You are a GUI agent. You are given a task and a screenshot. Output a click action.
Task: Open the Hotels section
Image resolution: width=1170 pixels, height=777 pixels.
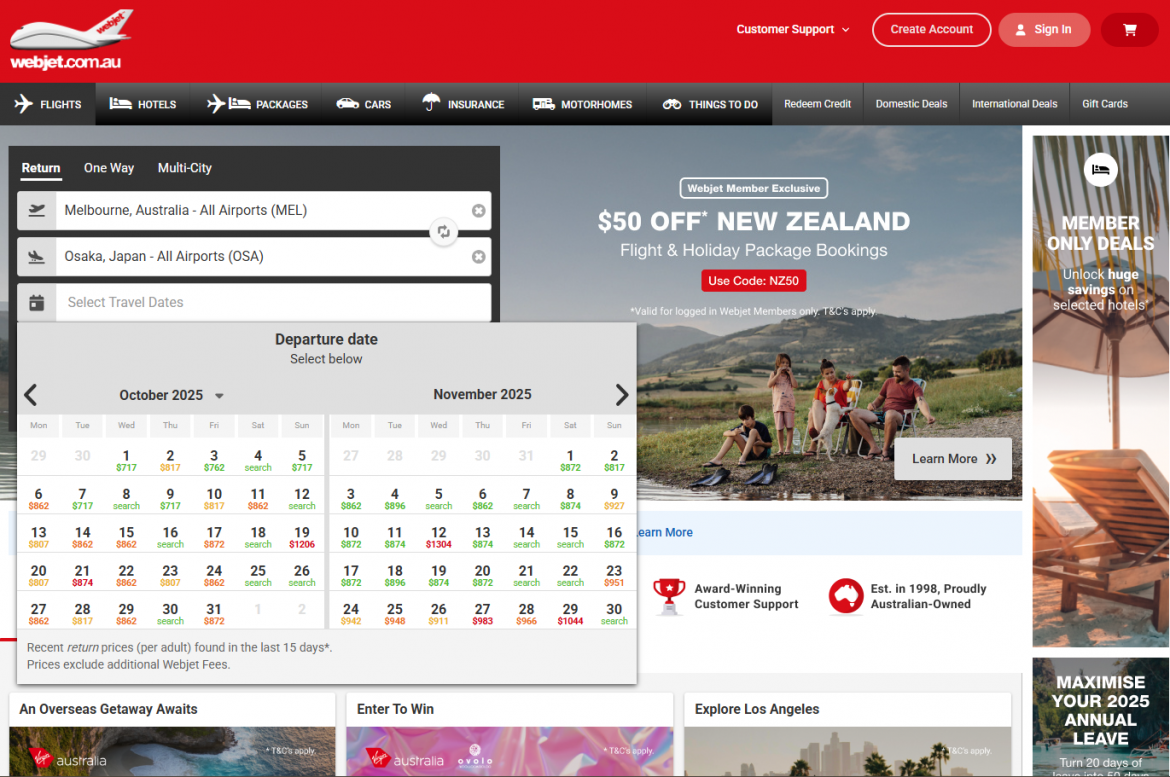pyautogui.click(x=143, y=104)
